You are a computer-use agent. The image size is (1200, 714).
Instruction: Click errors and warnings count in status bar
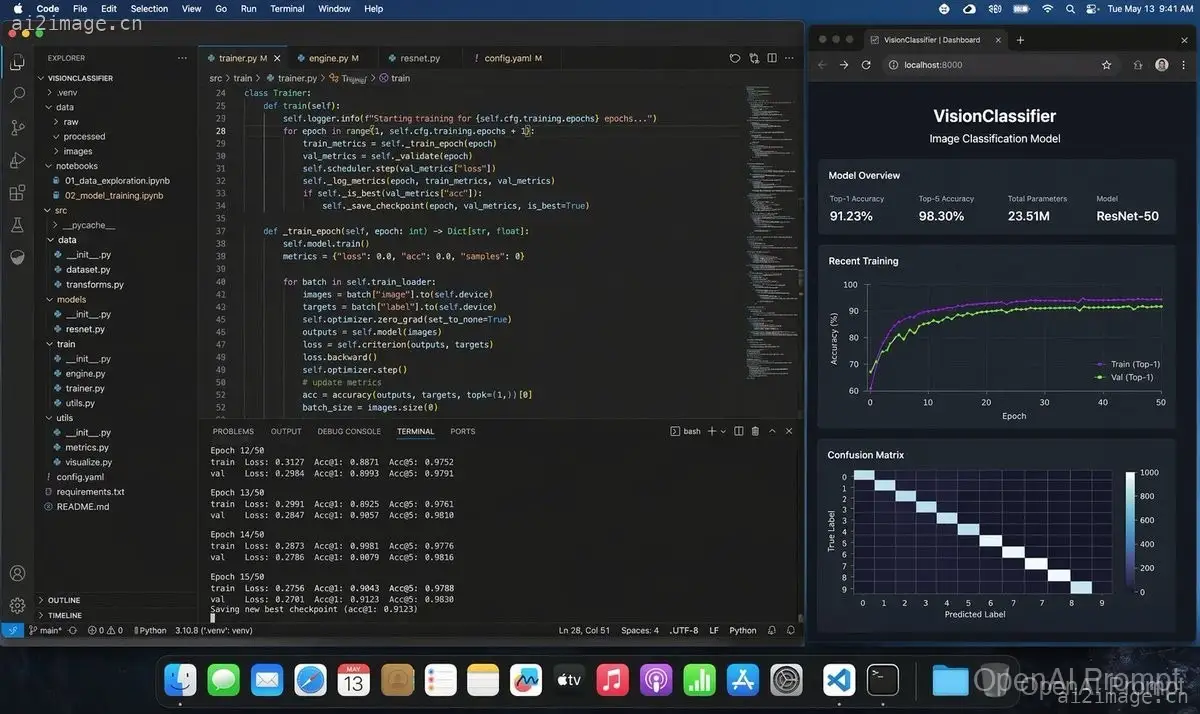coord(105,631)
